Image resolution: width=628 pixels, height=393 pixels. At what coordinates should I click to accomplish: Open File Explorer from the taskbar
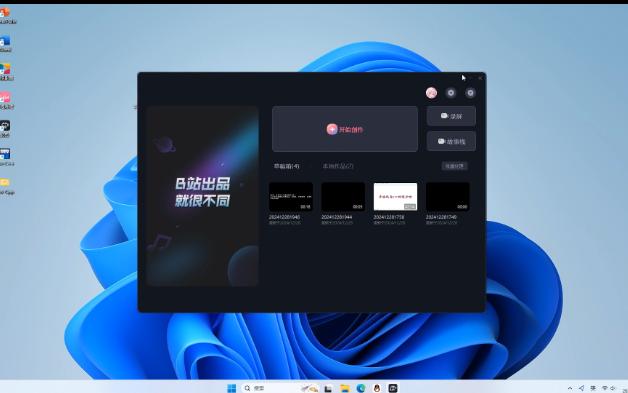point(345,388)
